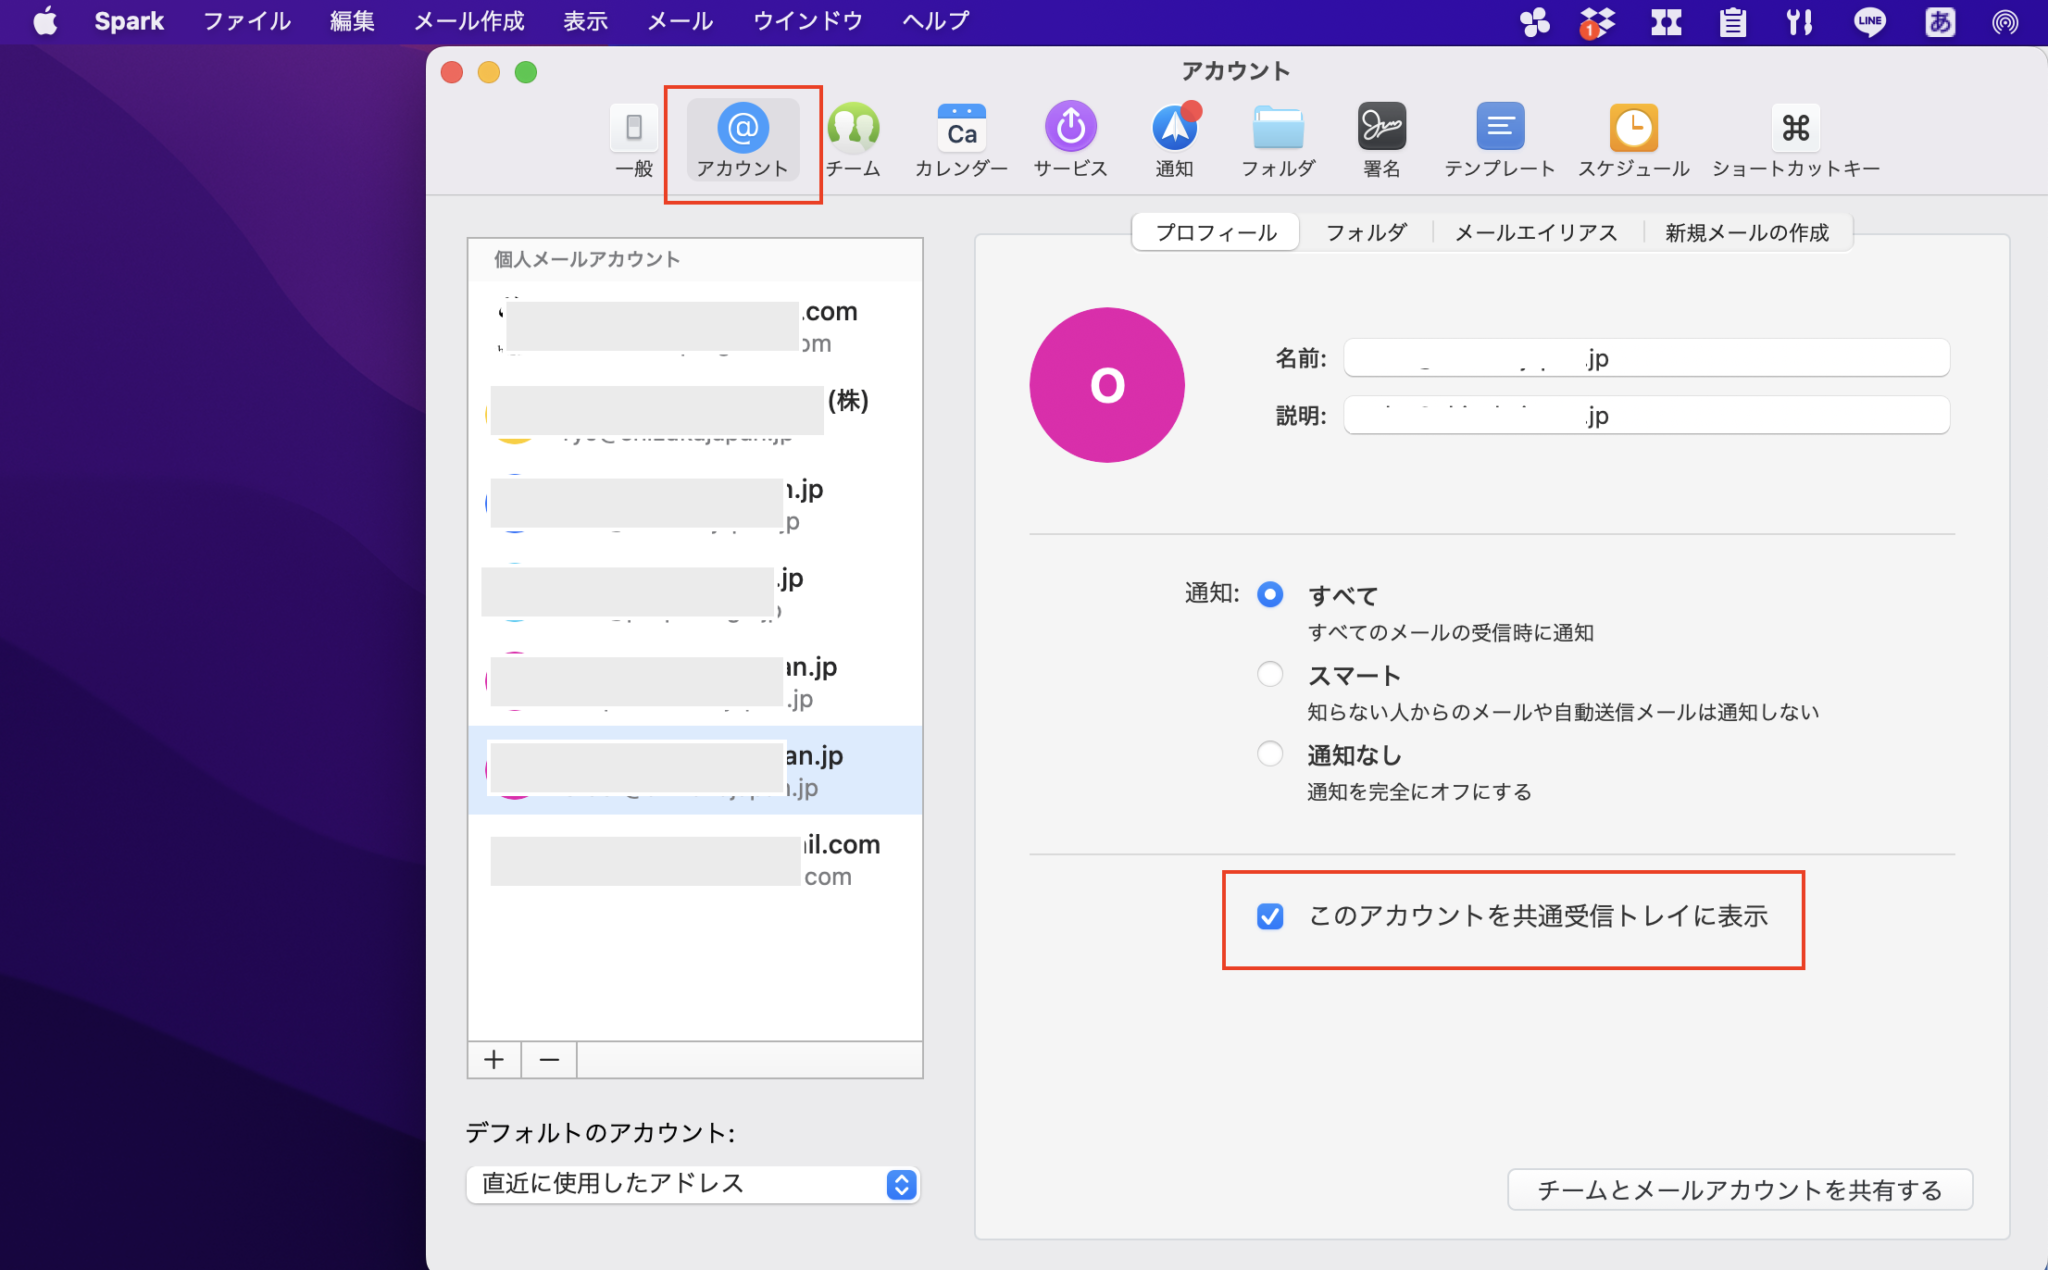Image resolution: width=2048 pixels, height=1270 pixels.
Task: Open the 一般 settings icon
Action: [x=632, y=140]
